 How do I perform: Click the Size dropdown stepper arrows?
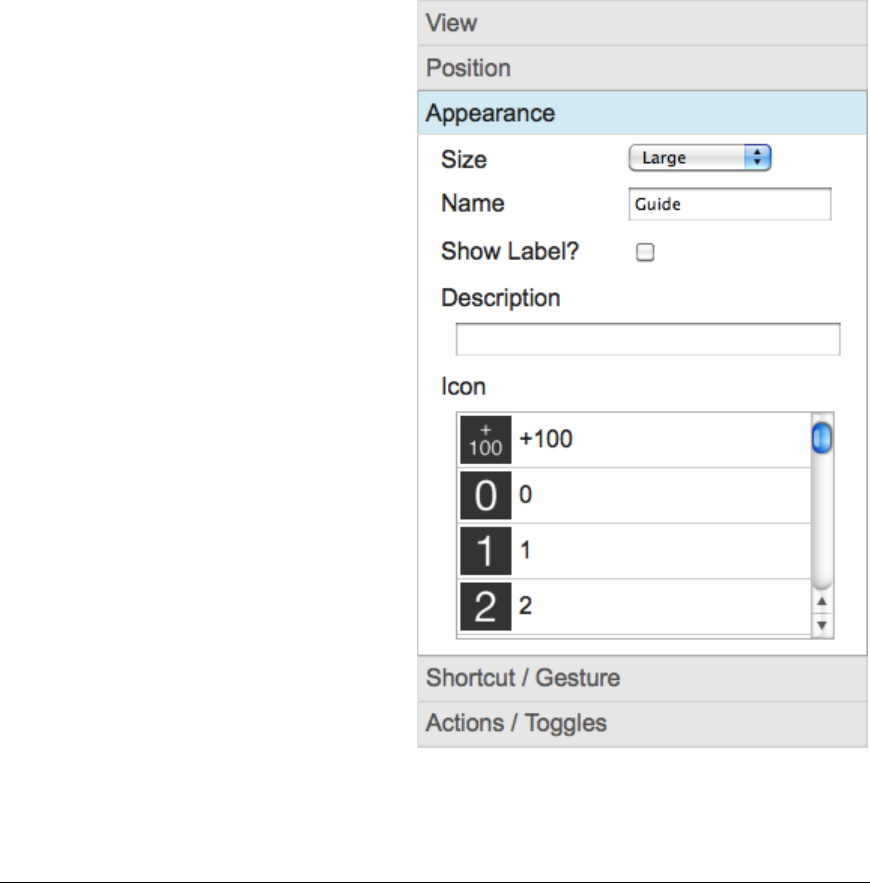757,158
